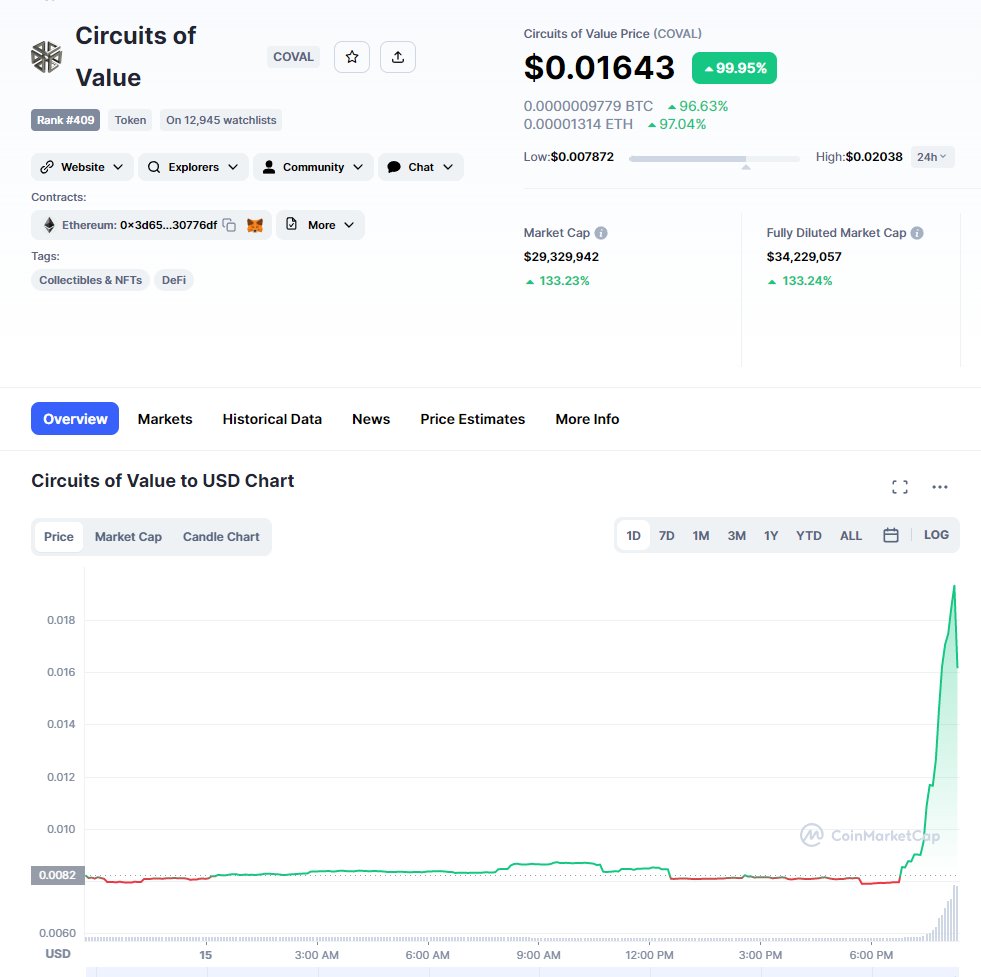Viewport: 981px width, 977px height.
Task: Open chart in fullscreen mode
Action: point(900,487)
